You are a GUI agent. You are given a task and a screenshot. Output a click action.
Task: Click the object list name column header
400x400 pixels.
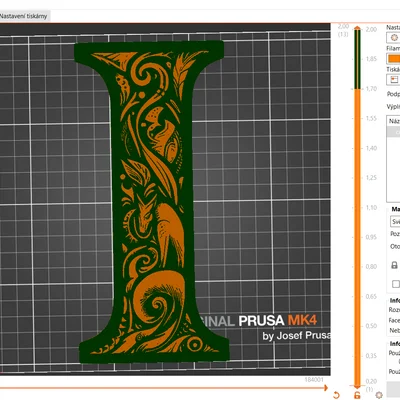pos(394,121)
